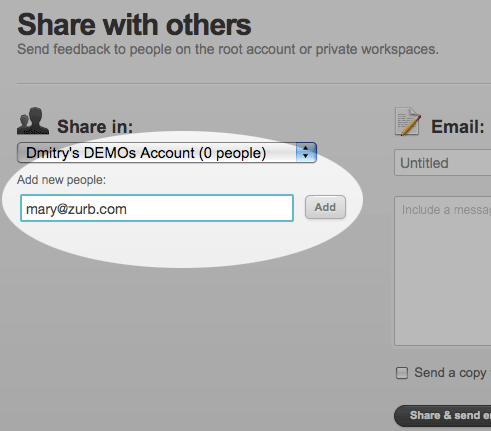Open the Dmitry's DEMOs Account dropdown
Screen dimensions: 491x431
tap(167, 153)
